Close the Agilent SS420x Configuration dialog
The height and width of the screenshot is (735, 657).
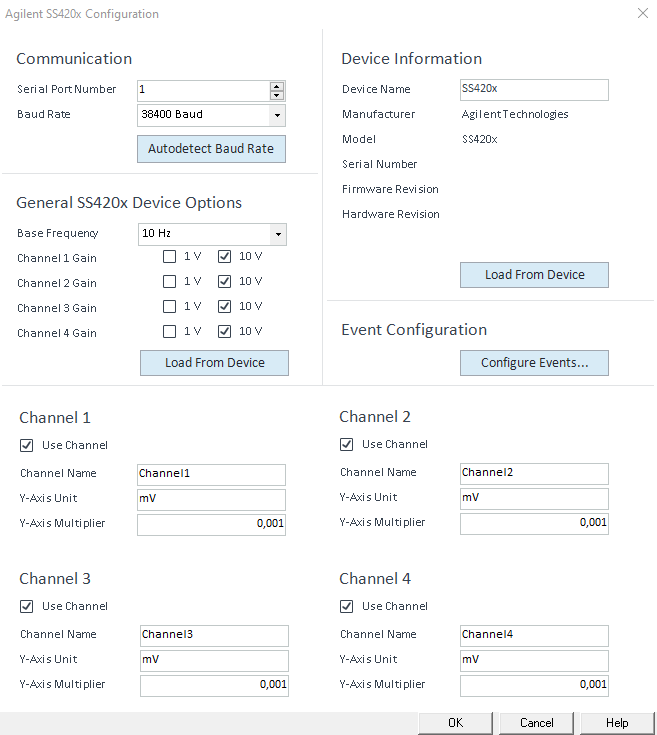click(641, 14)
